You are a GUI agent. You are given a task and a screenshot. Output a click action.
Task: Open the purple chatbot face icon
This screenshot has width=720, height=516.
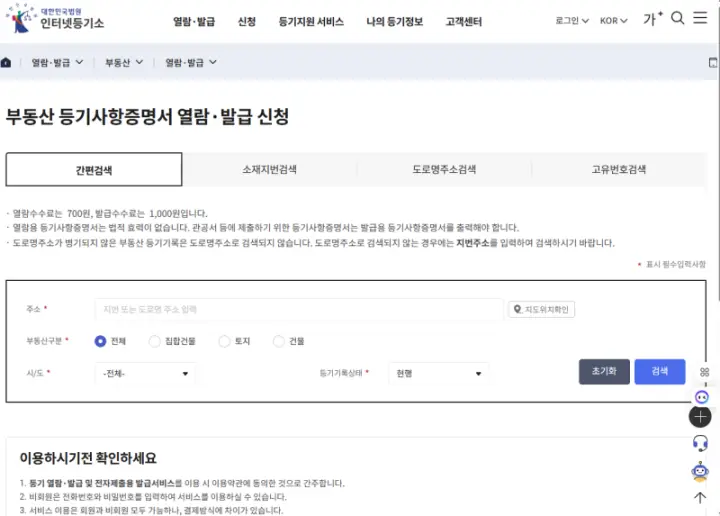point(701,397)
